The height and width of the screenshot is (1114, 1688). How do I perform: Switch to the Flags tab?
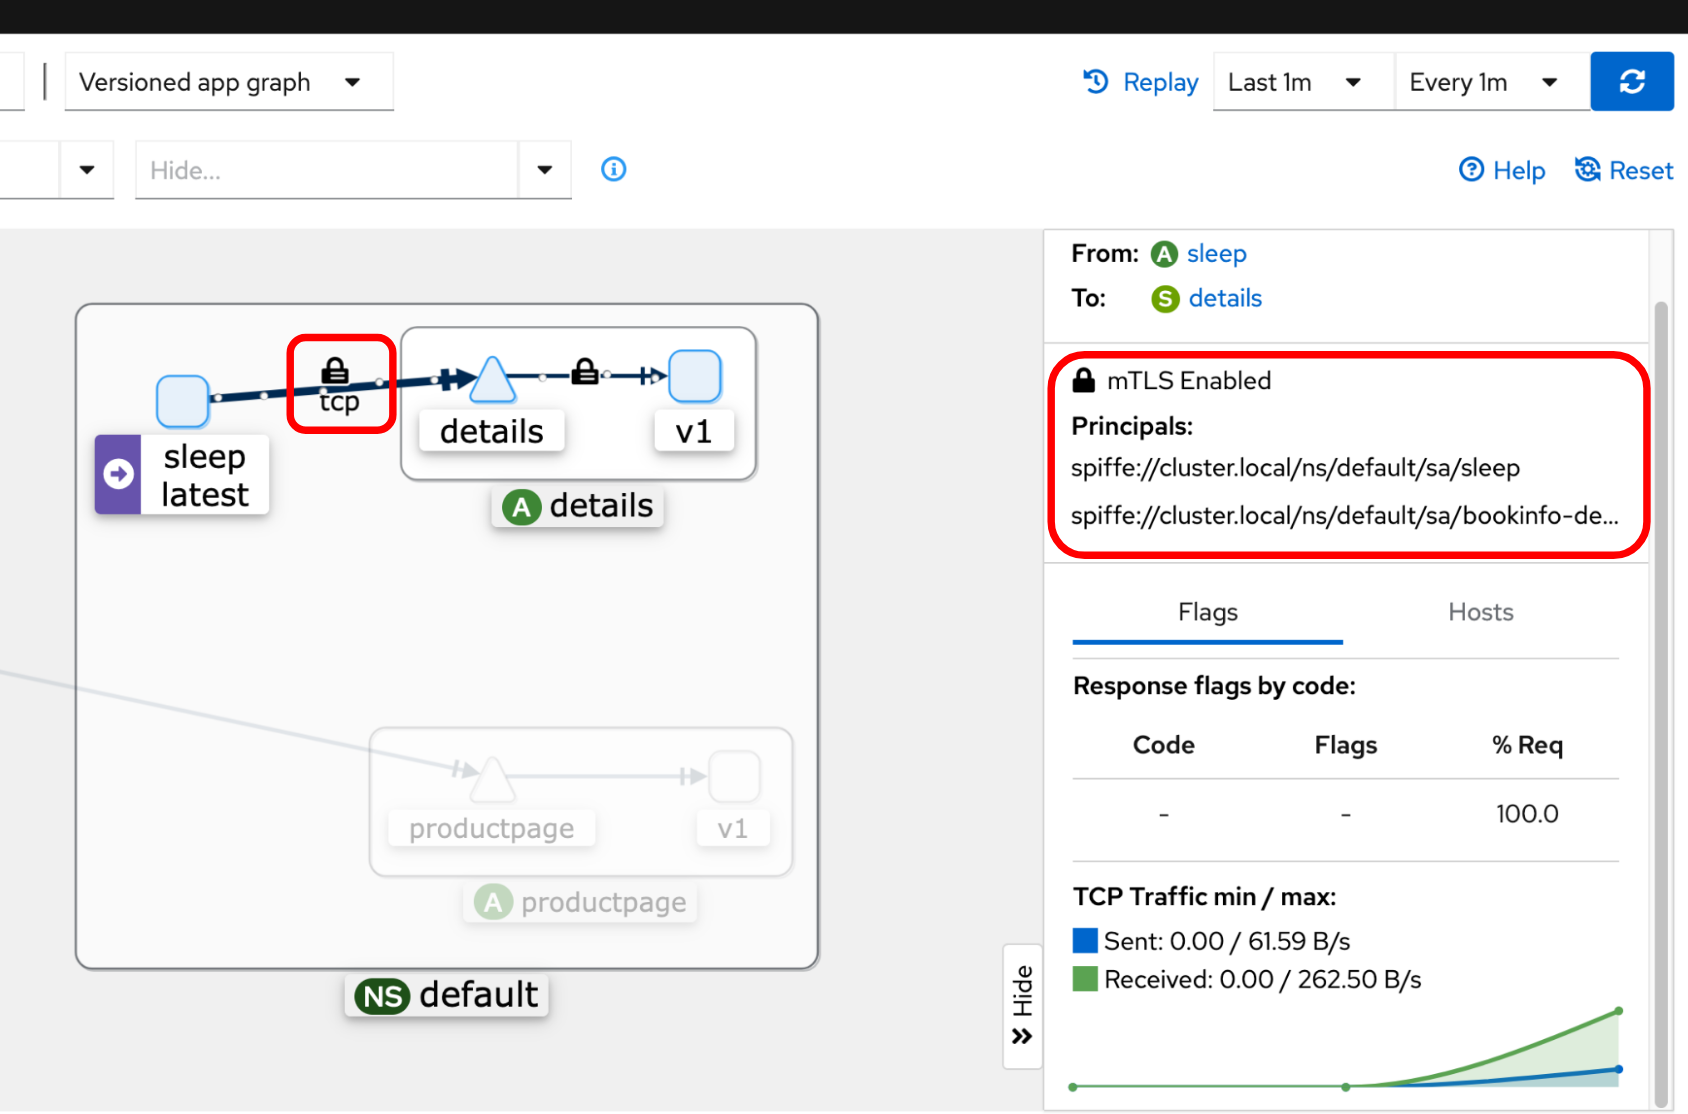coord(1207,612)
